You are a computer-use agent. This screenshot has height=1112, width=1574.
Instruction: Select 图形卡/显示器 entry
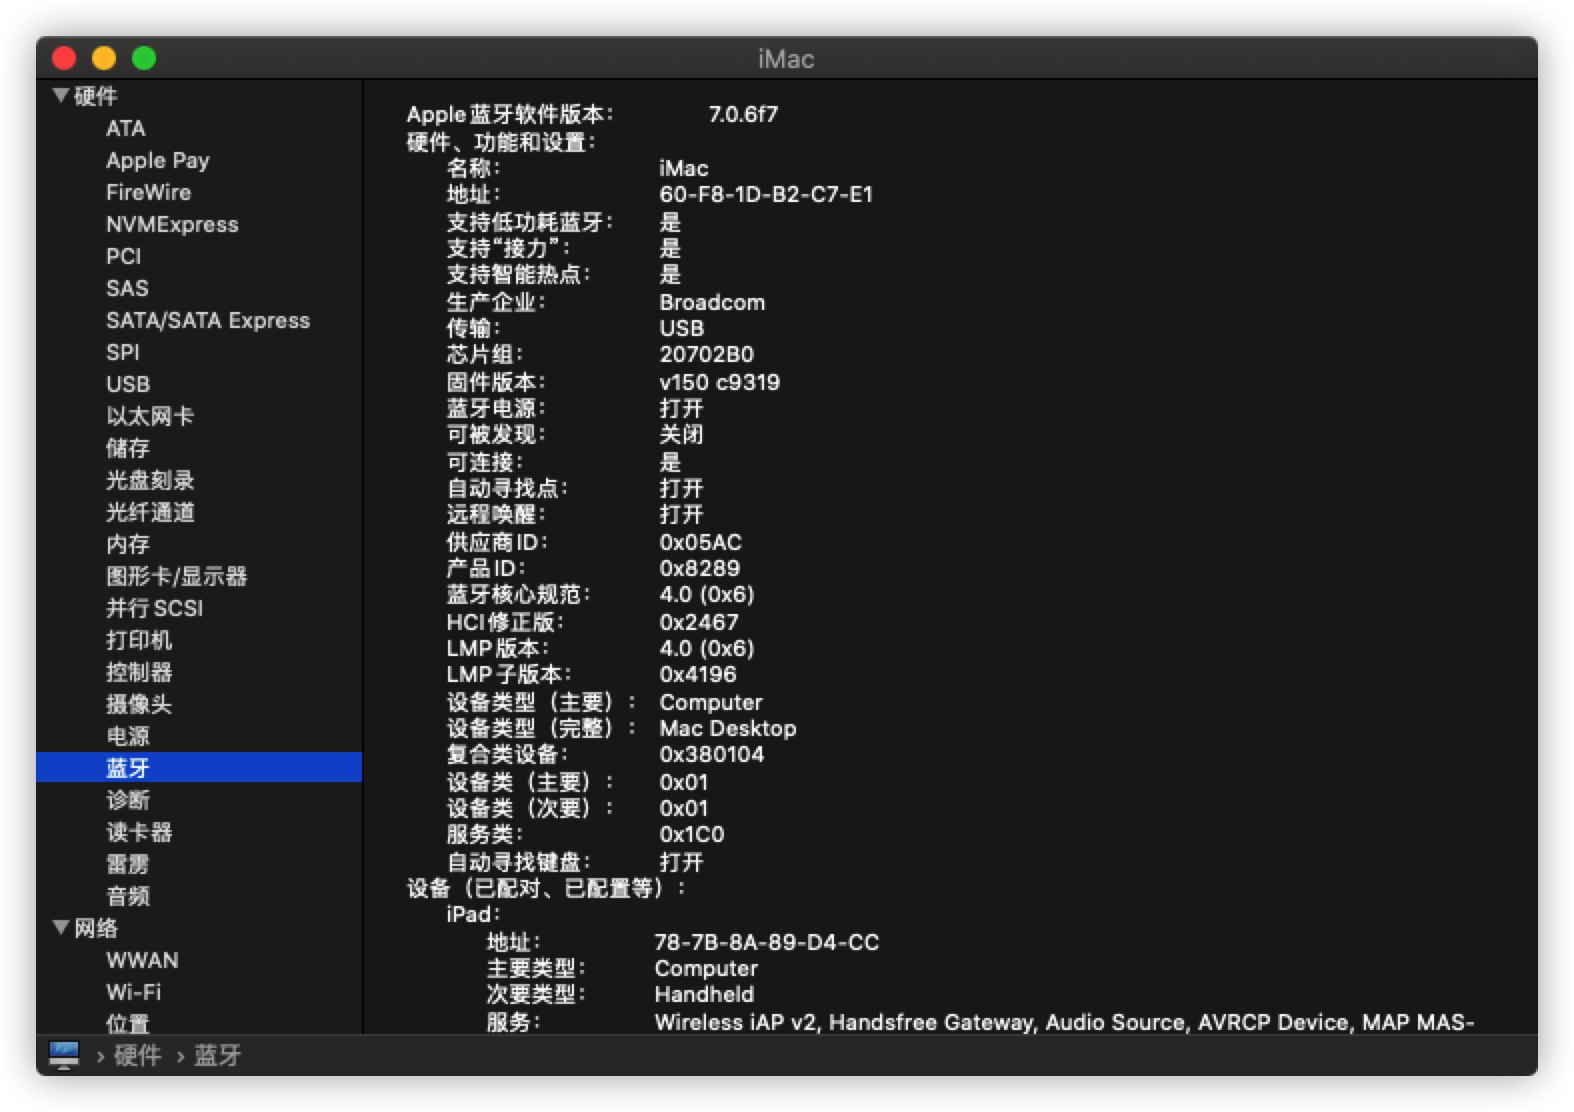coord(176,576)
